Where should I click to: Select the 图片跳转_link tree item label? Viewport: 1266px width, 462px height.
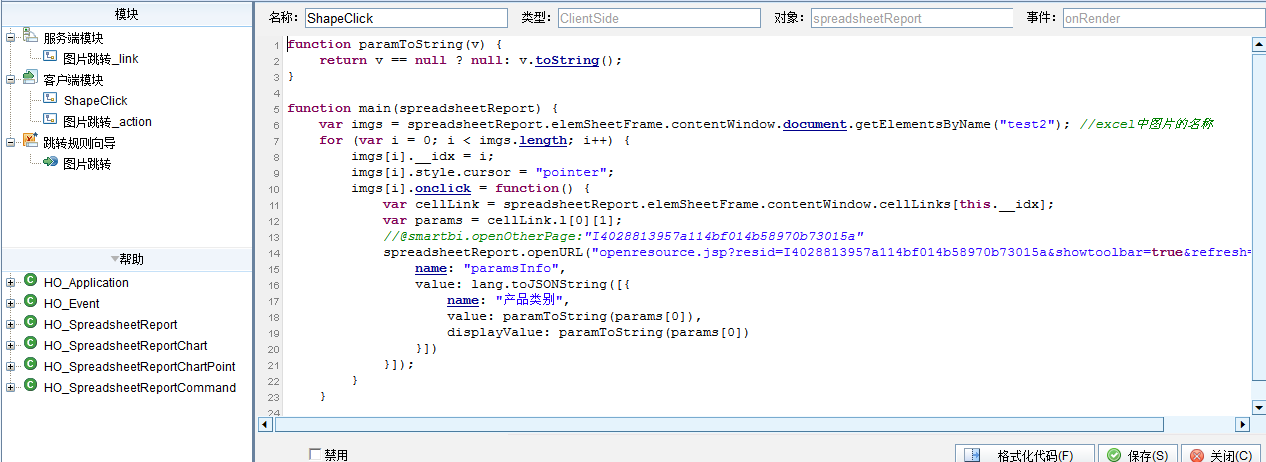(100, 59)
